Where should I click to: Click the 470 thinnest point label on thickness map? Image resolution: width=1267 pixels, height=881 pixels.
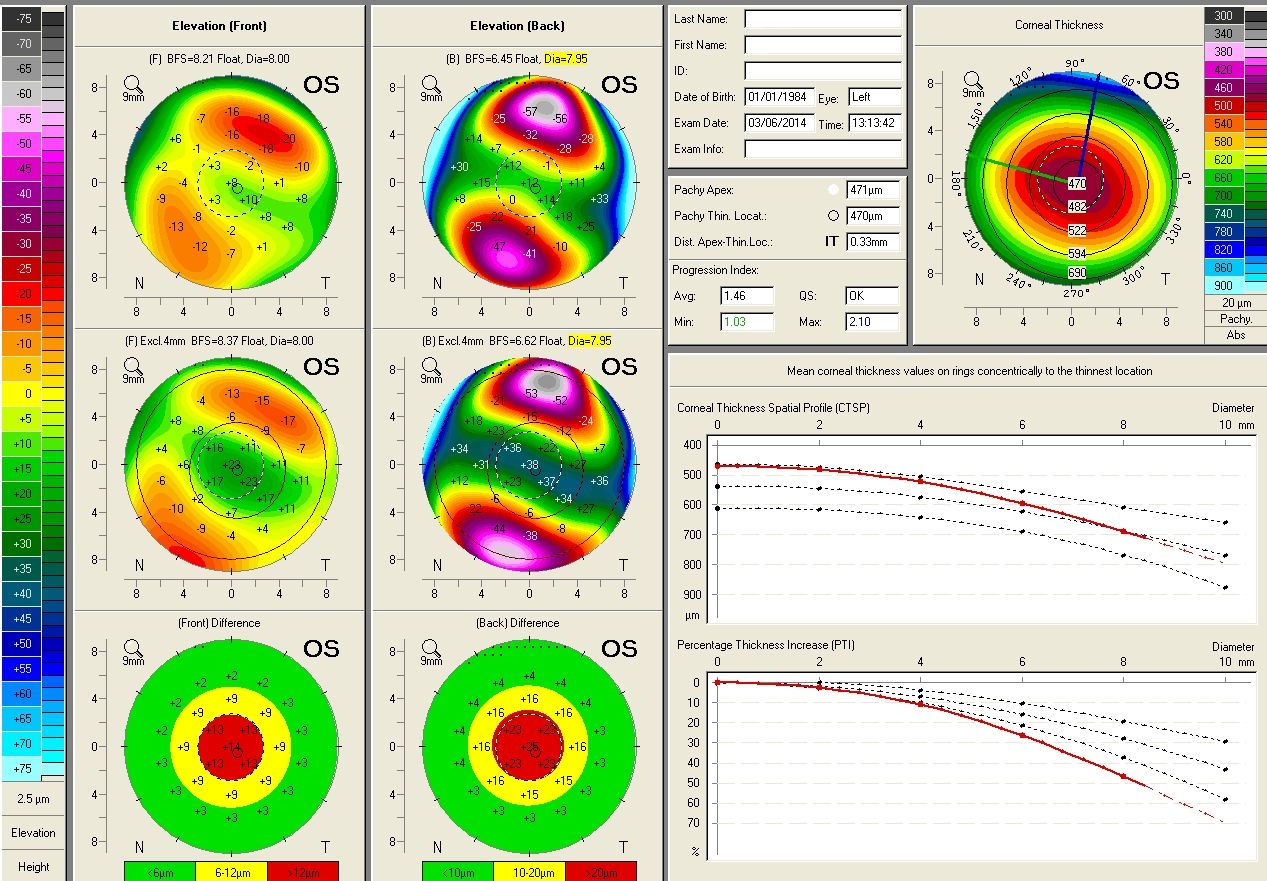[1077, 184]
